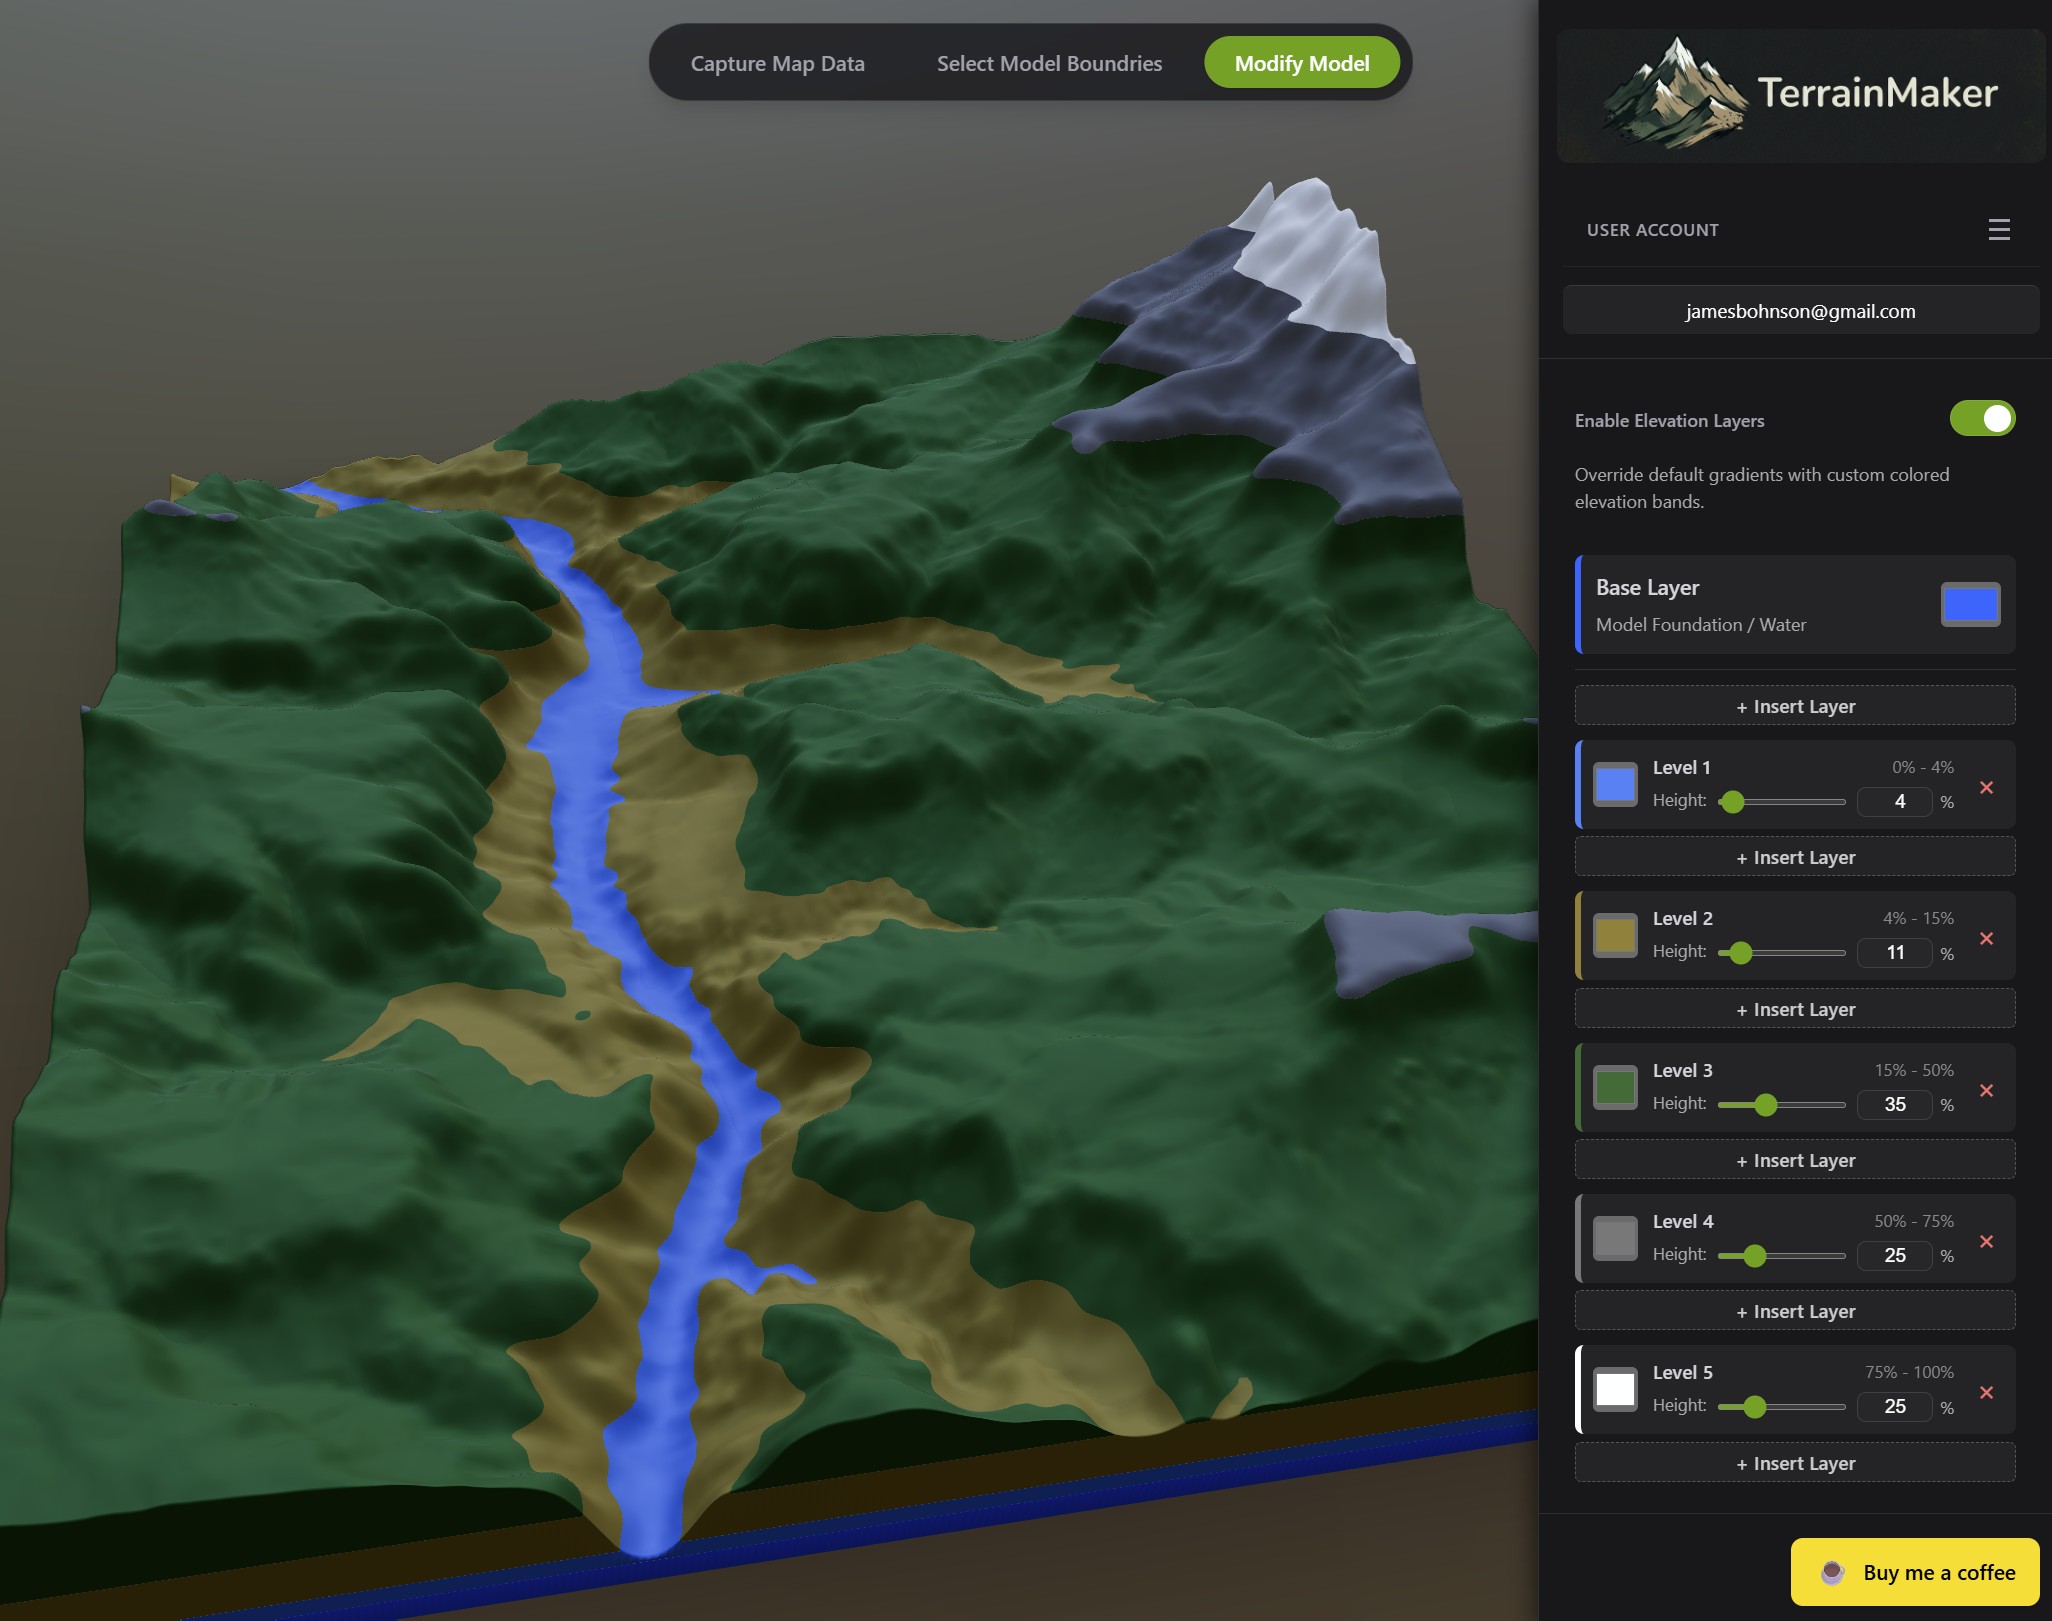Click the coffee cup icon
Viewport: 2052px width, 1621px height.
[1832, 1572]
